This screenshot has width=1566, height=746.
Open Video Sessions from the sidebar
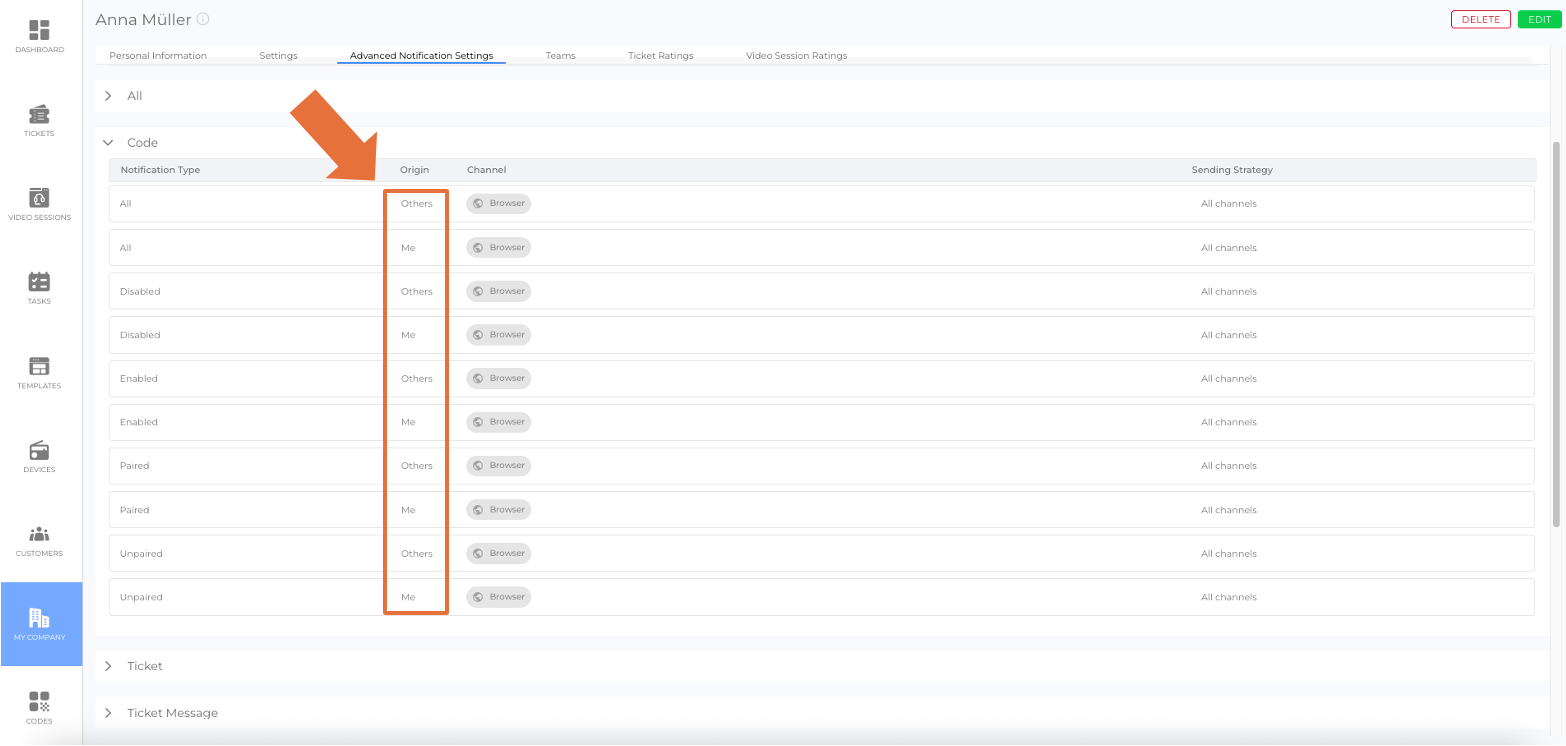pyautogui.click(x=40, y=198)
